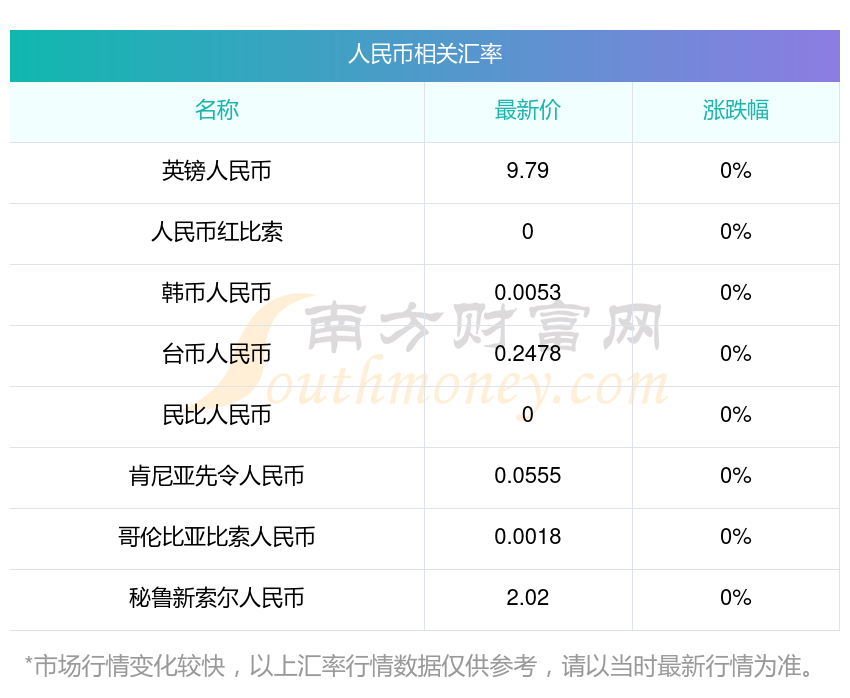The width and height of the screenshot is (850, 698).
Task: Click the 0.2478 price value
Action: point(527,354)
